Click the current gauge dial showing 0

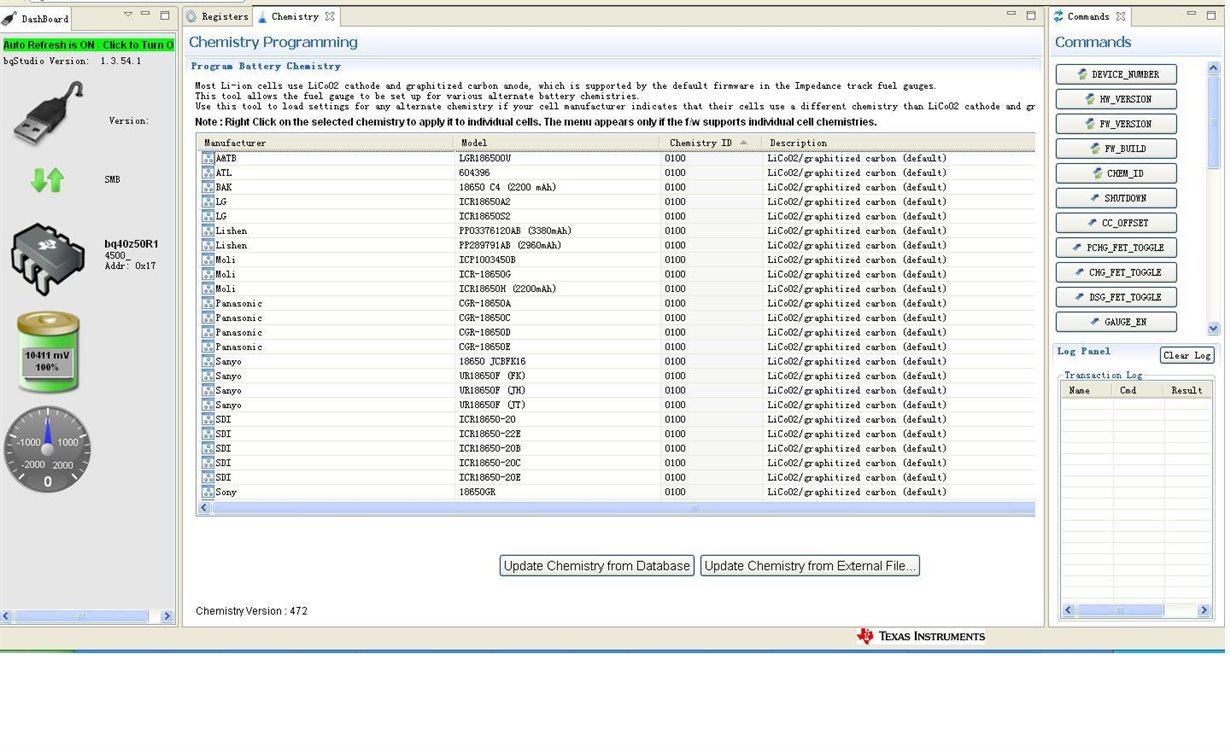point(47,449)
